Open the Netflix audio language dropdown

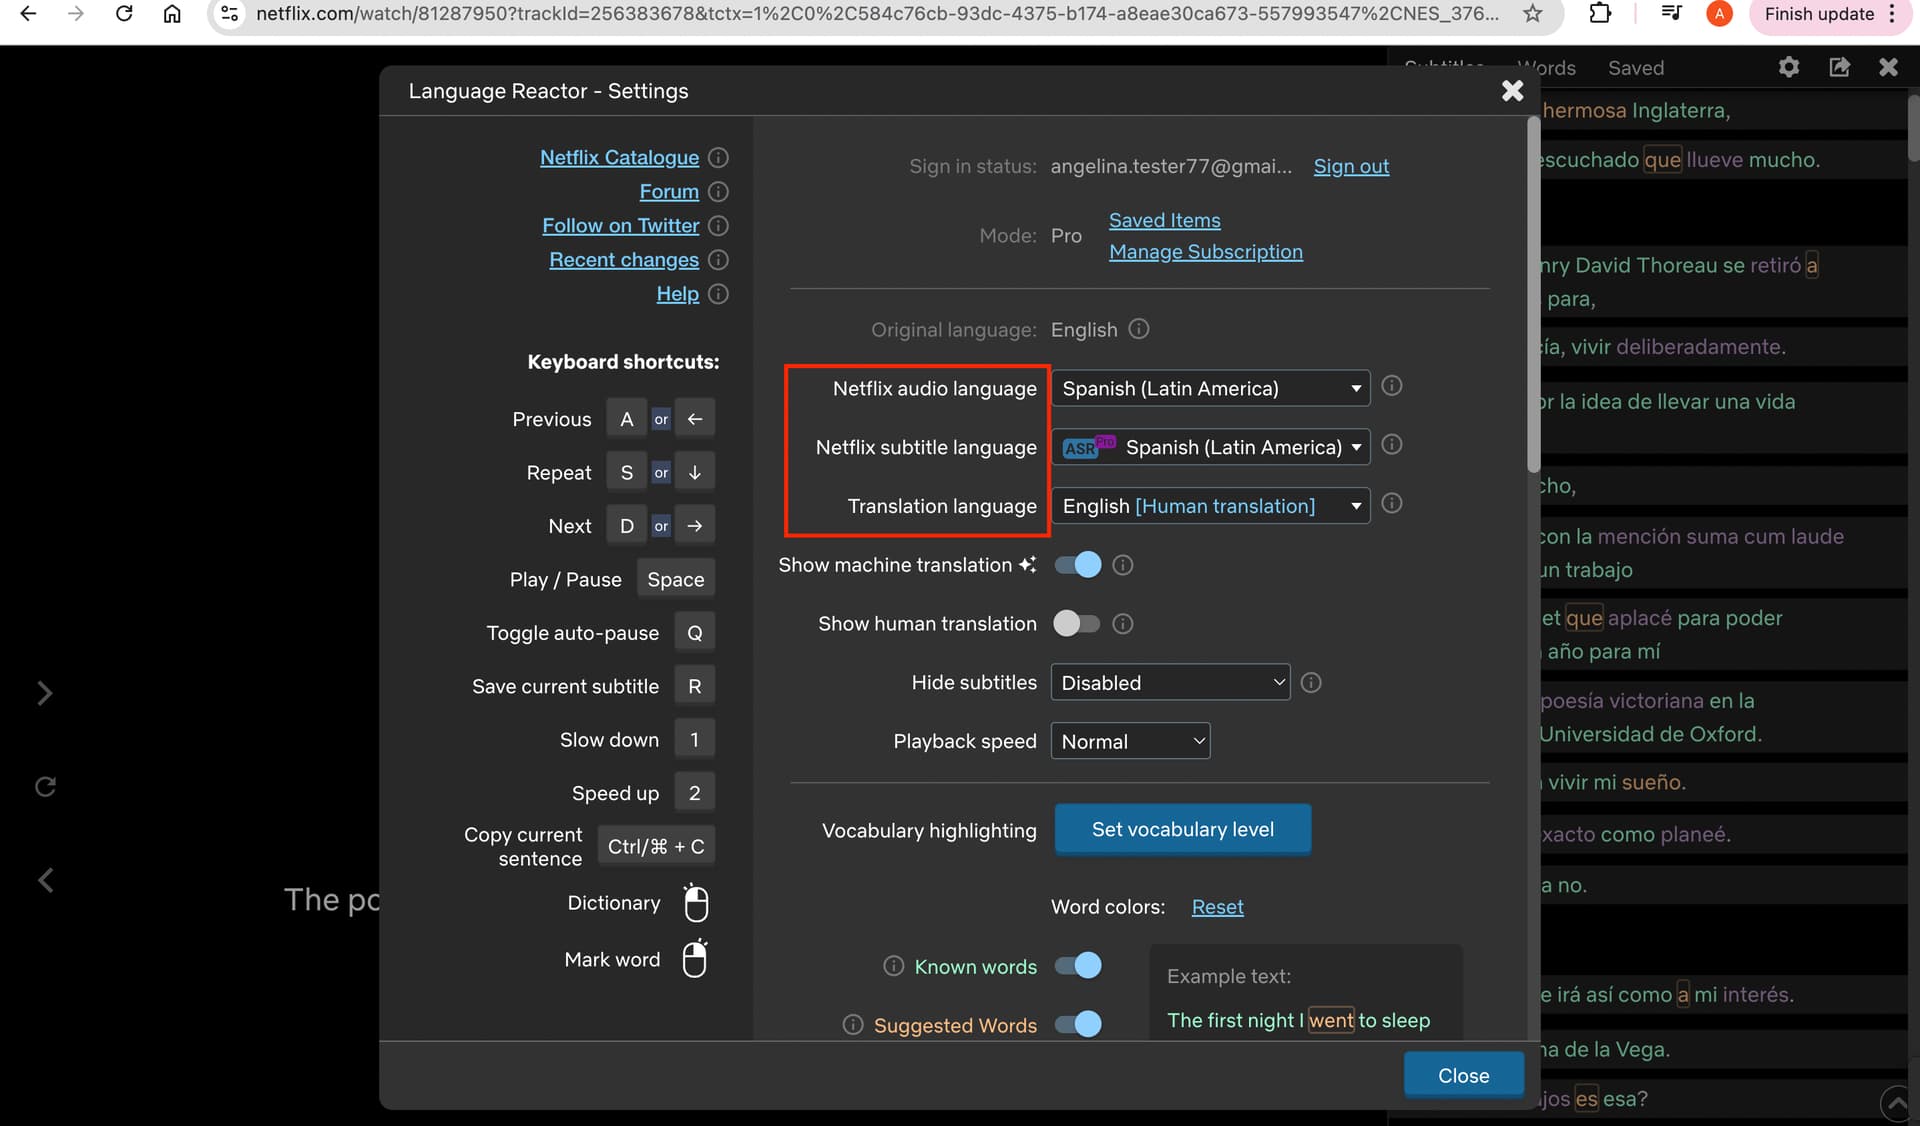[x=1210, y=388]
